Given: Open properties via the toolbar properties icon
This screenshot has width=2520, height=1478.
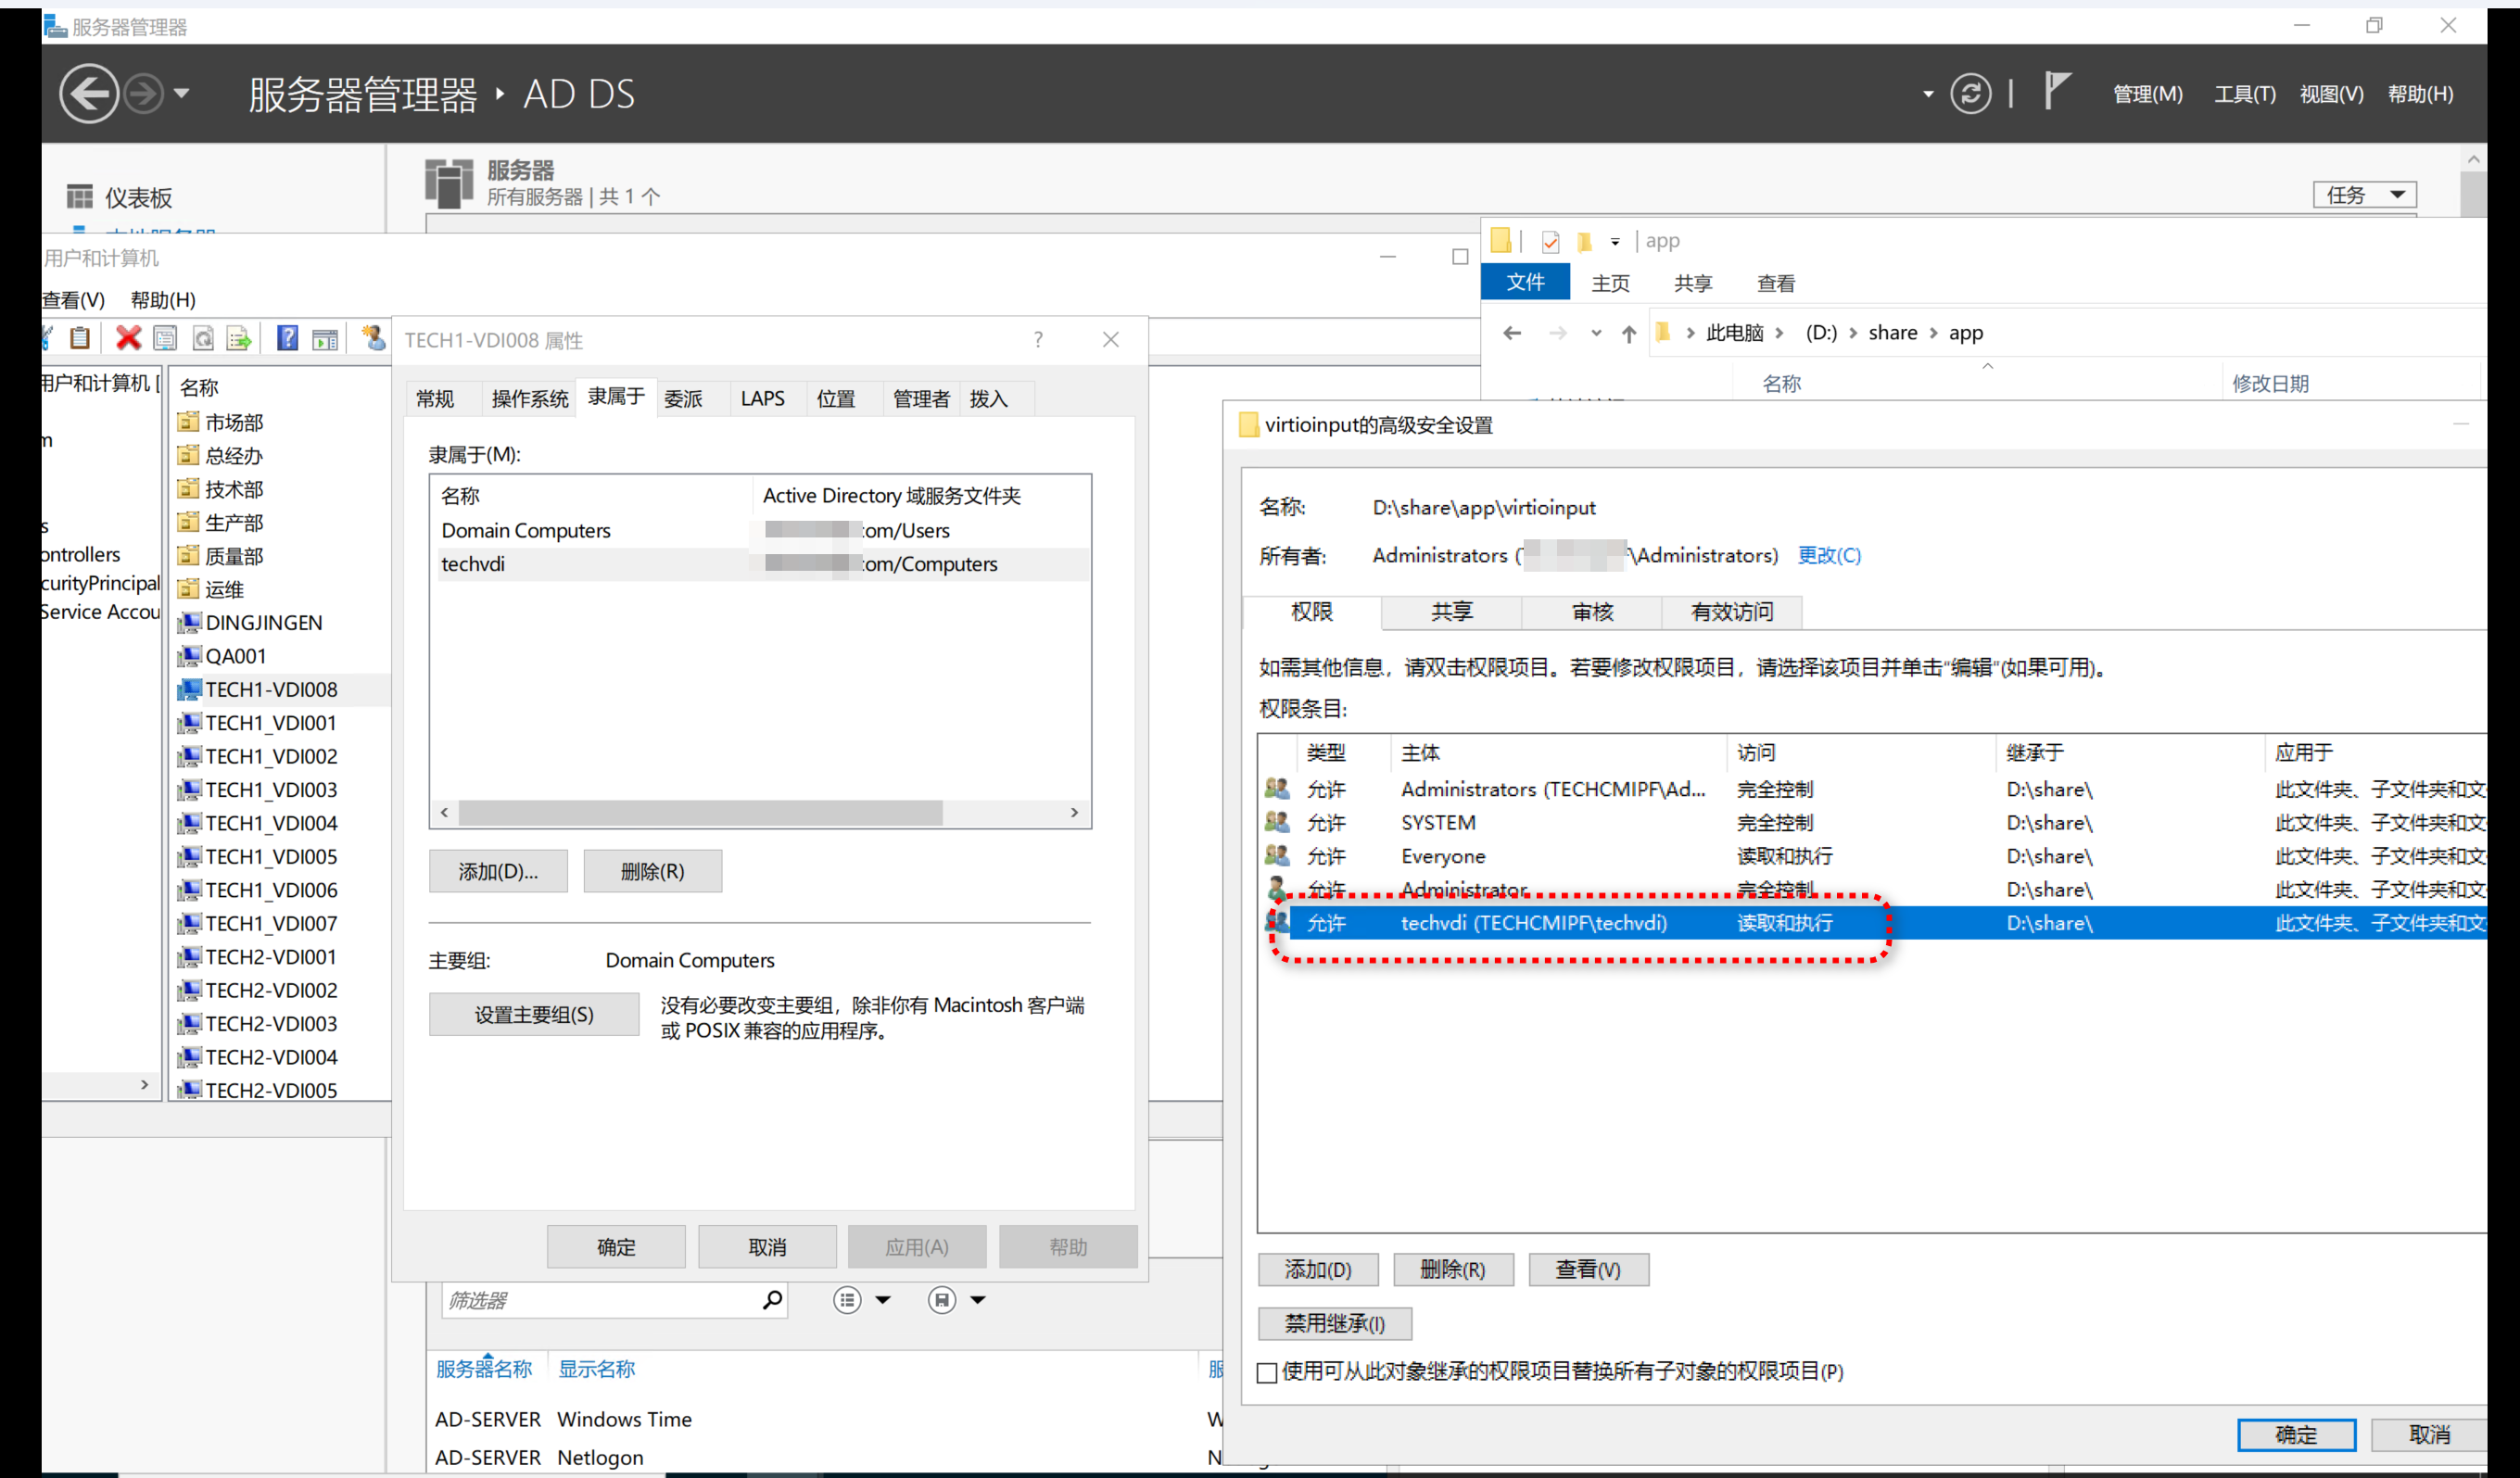Looking at the screenshot, I should coord(165,338).
